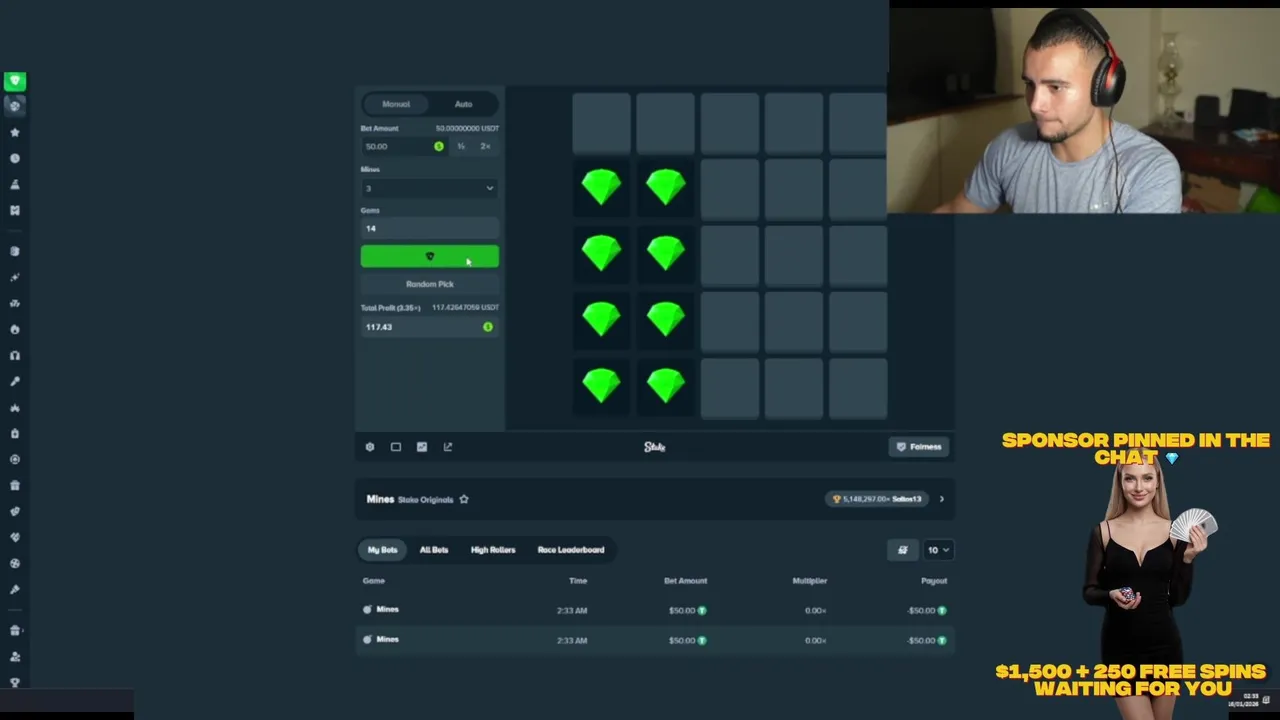Click first row's -$50.00 payout

click(x=927, y=610)
